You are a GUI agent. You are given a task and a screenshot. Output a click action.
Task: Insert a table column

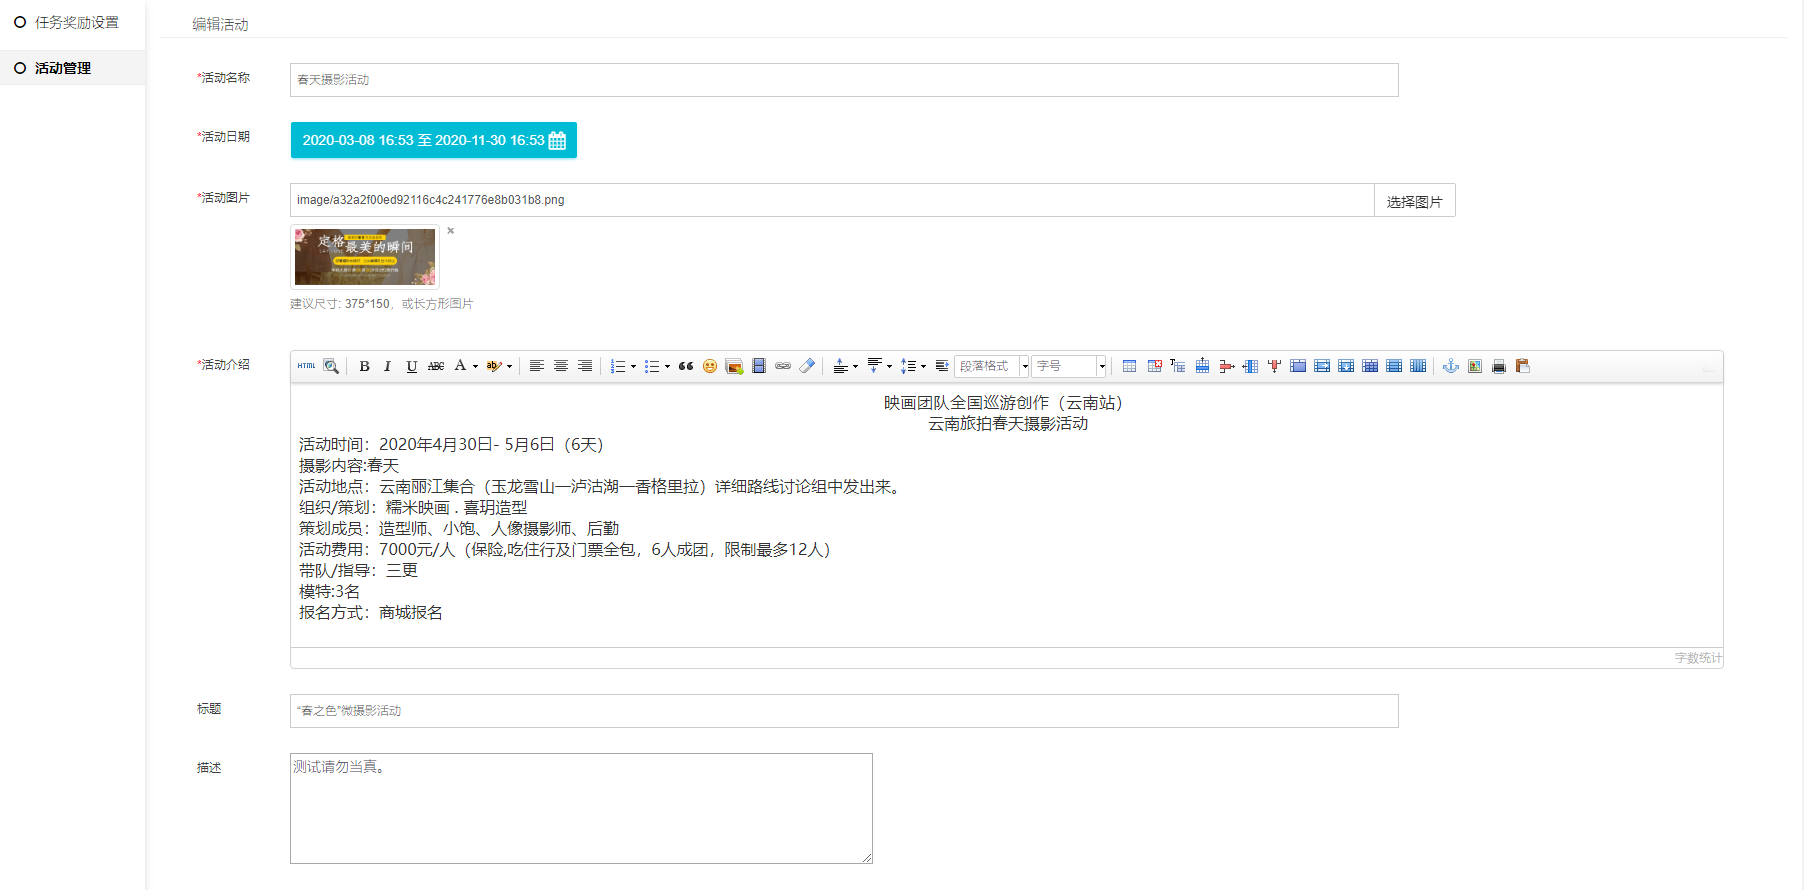(x=1250, y=366)
